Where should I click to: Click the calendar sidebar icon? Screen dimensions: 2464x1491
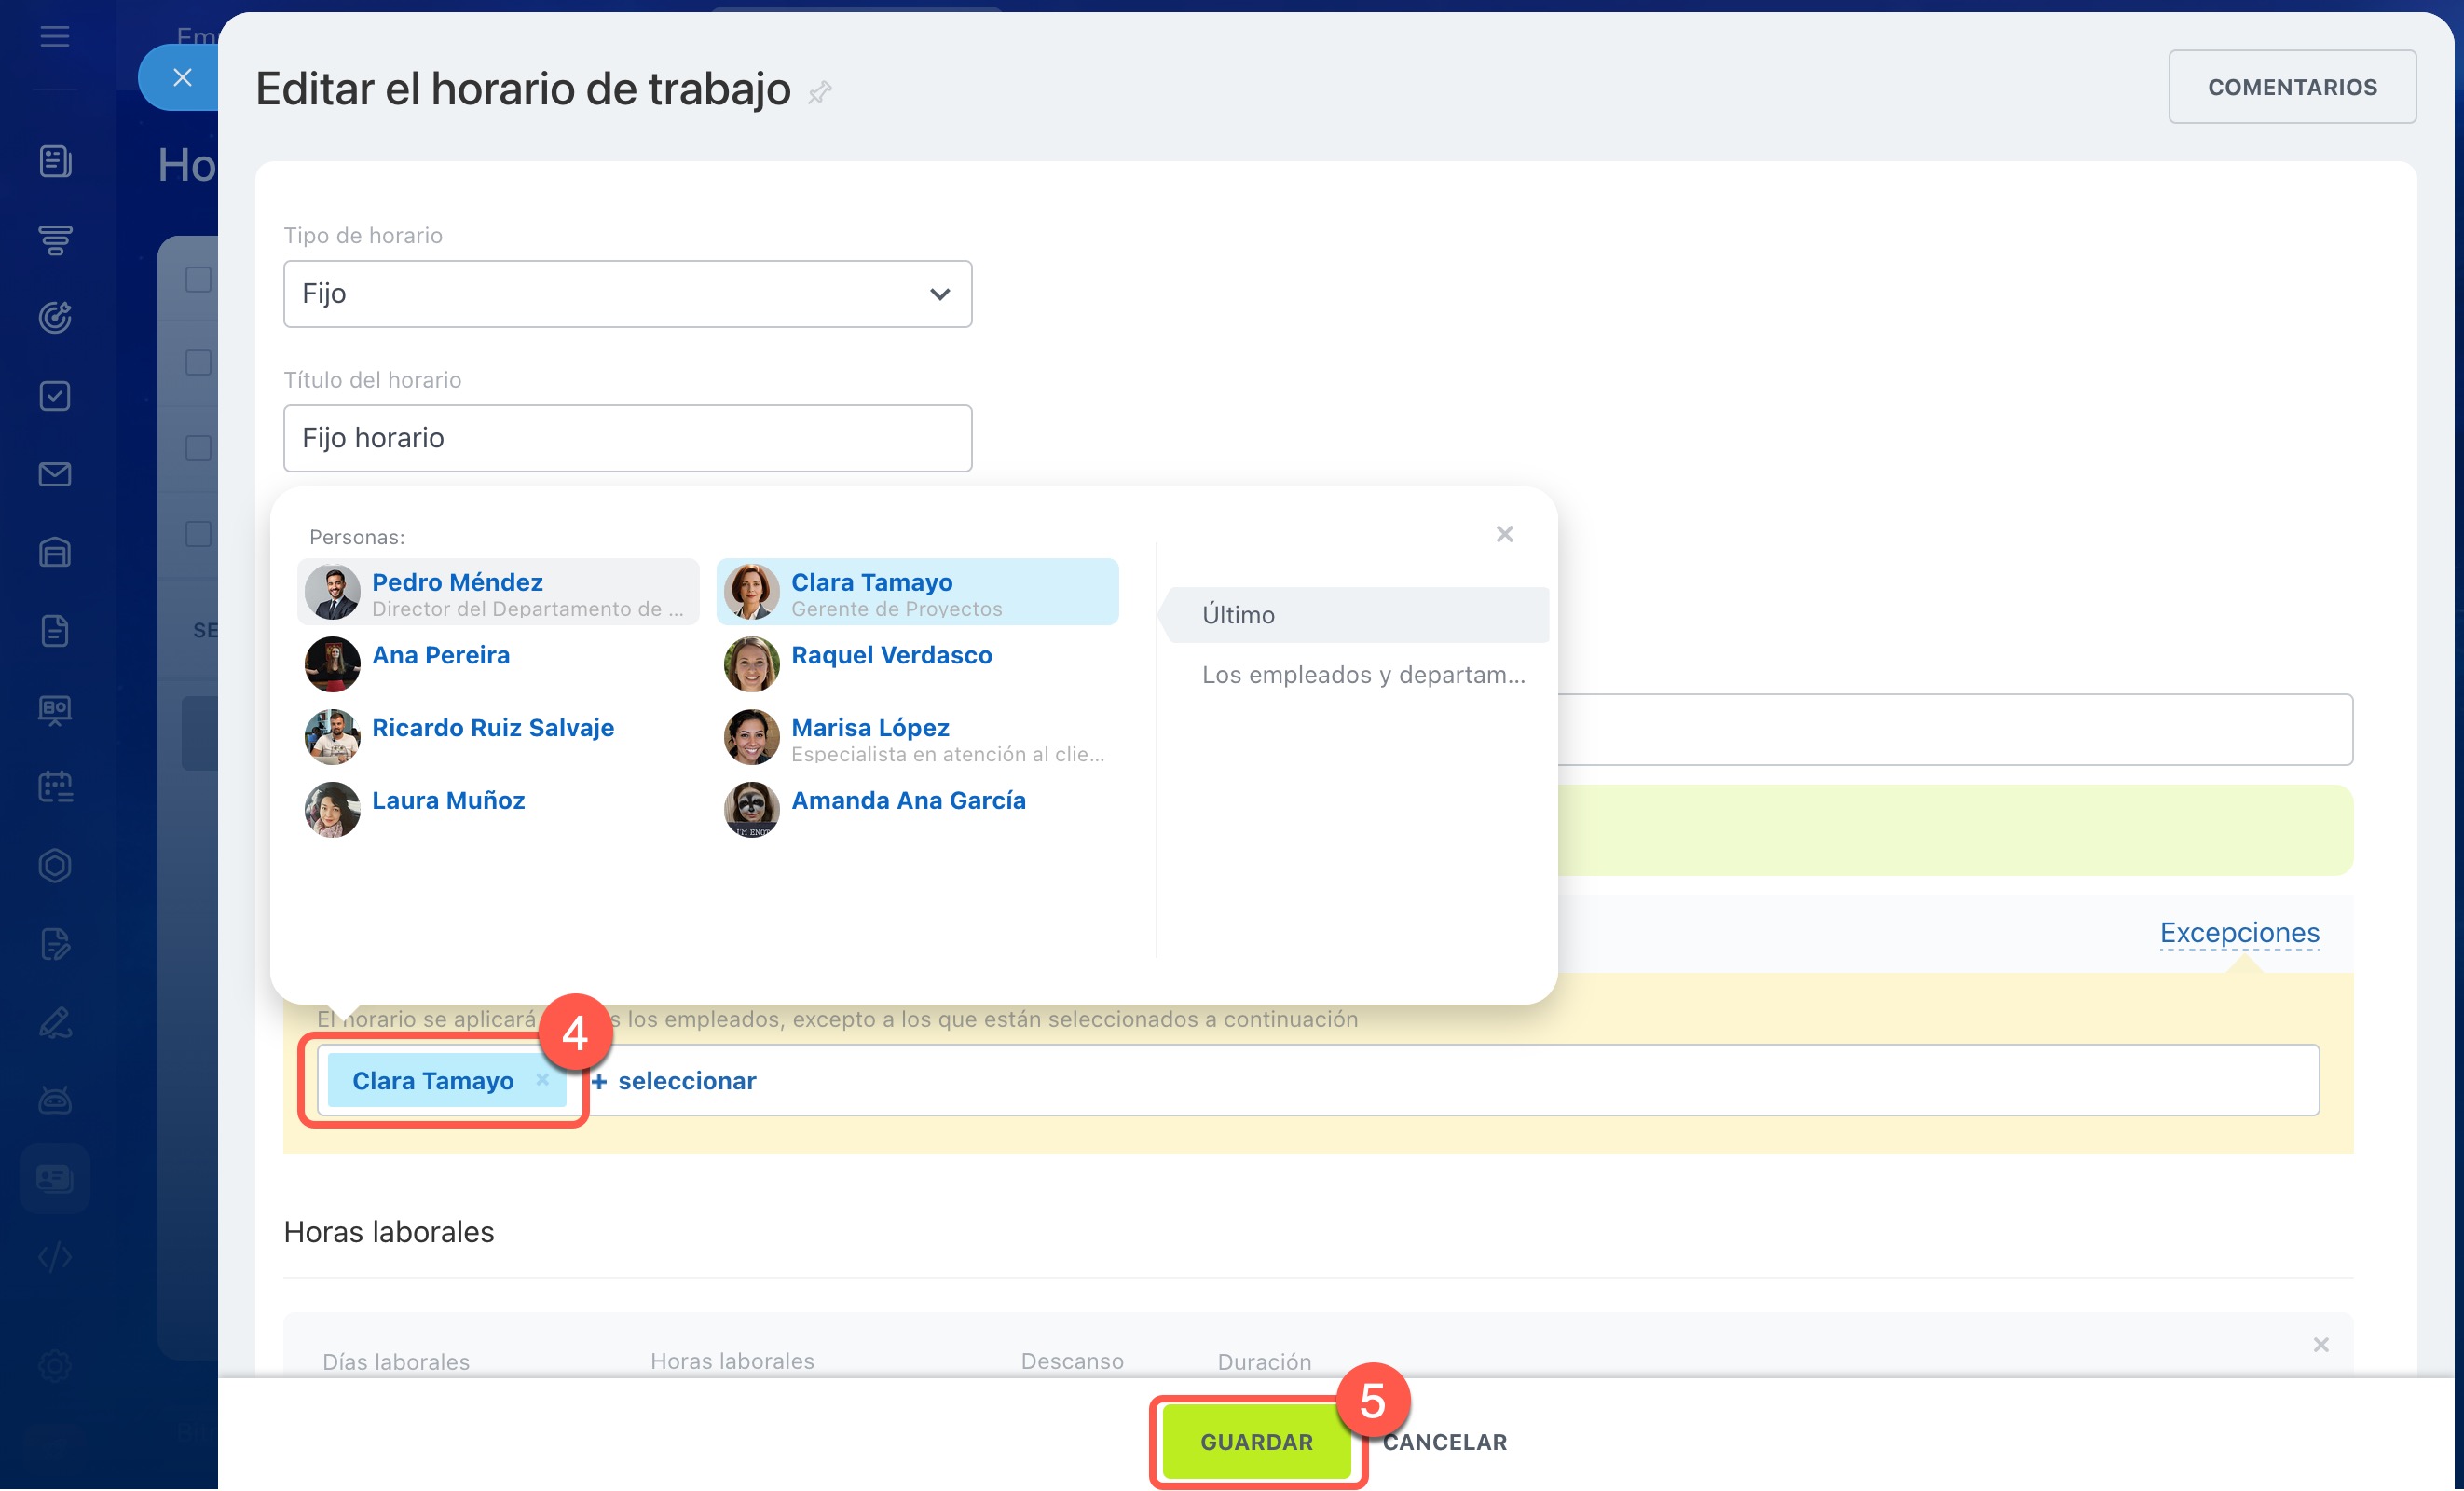(x=55, y=787)
